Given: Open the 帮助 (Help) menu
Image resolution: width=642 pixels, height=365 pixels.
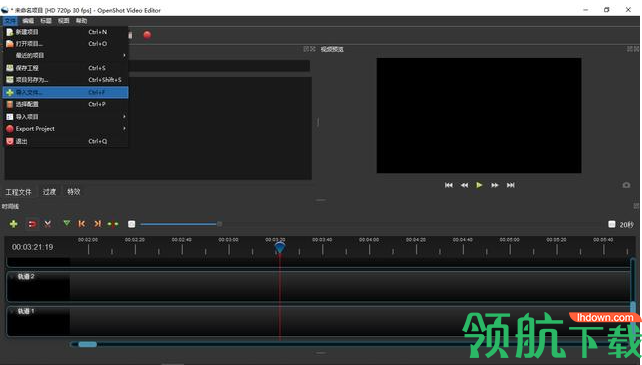Looking at the screenshot, I should coord(81,21).
